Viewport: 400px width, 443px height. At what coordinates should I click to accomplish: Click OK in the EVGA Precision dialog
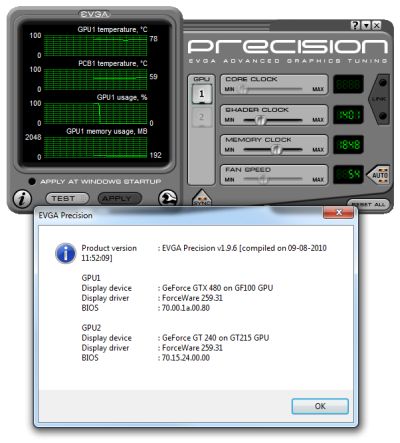click(320, 406)
